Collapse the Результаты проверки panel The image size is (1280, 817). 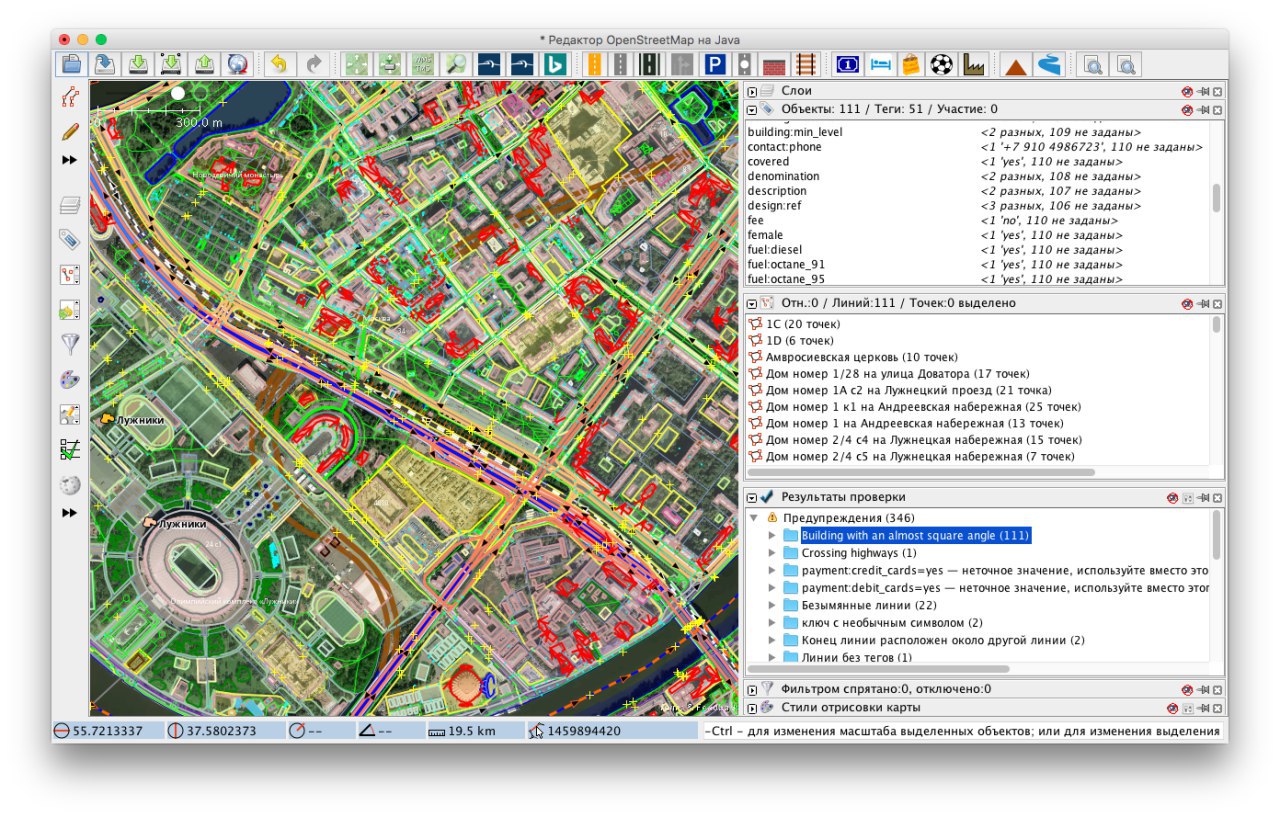pyautogui.click(x=752, y=497)
